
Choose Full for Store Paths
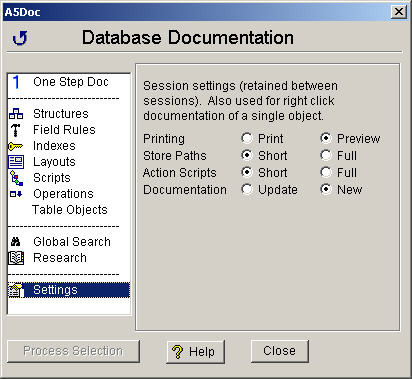point(326,155)
